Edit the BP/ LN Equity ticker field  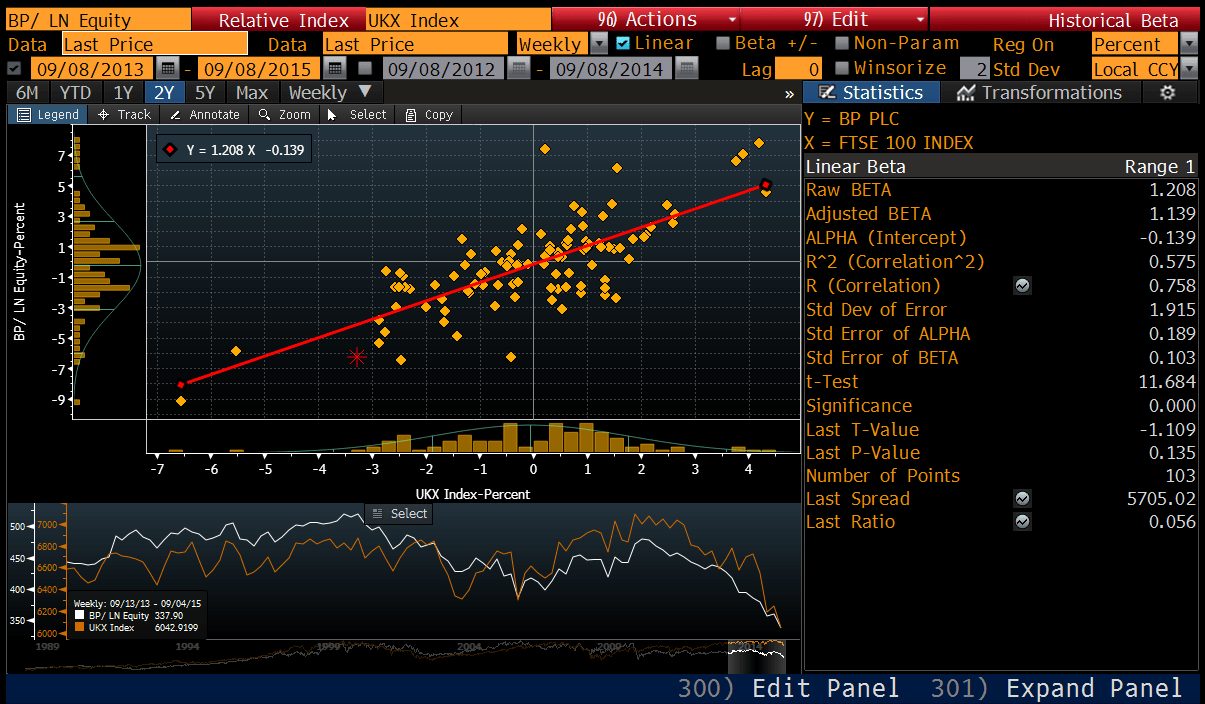(98, 20)
